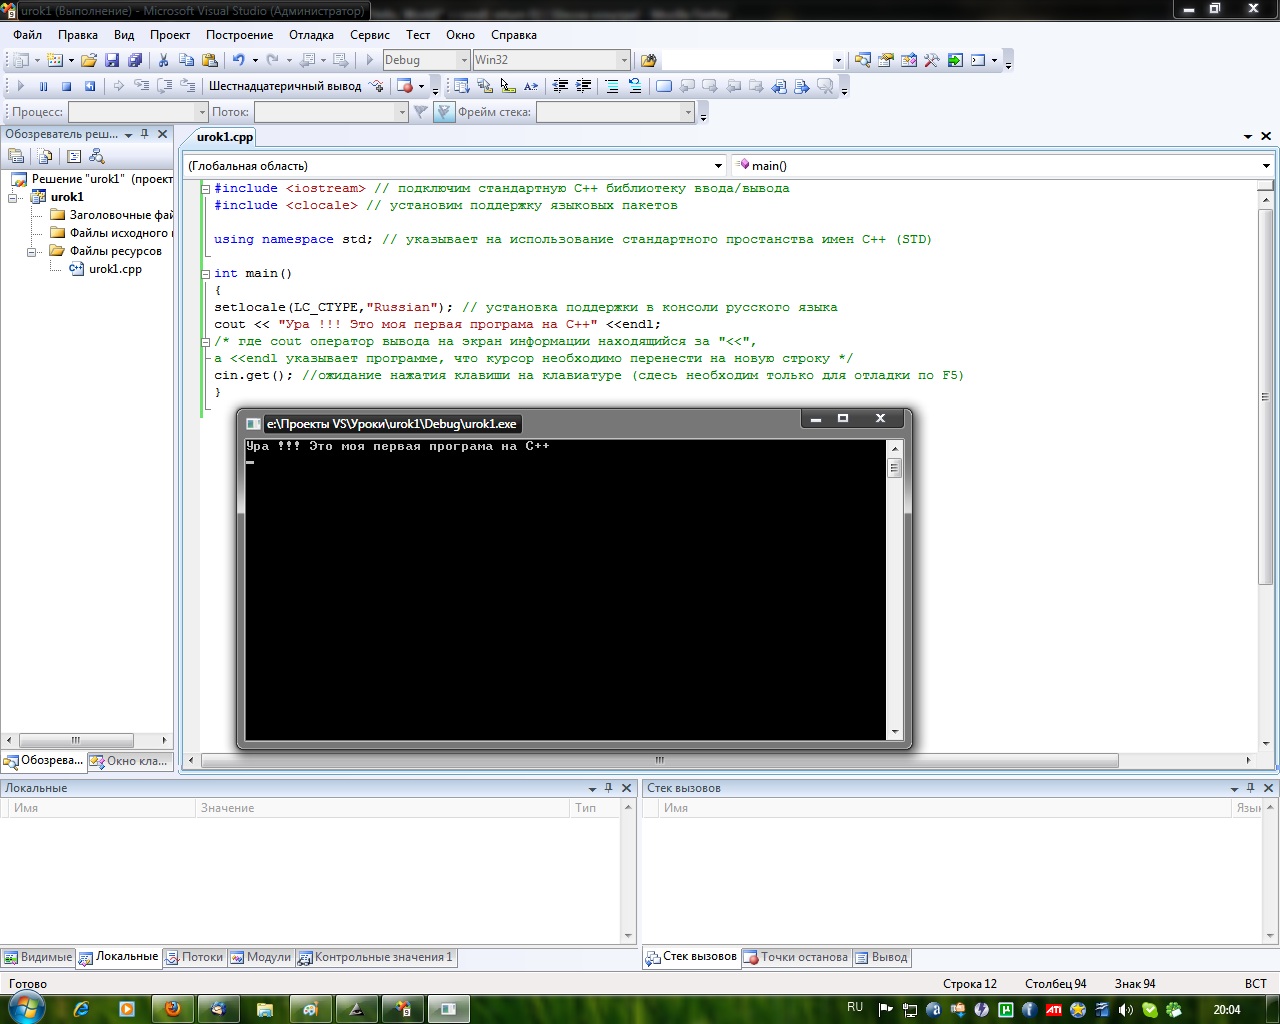Collapse the #include code region
1280x1024 pixels.
pyautogui.click(x=205, y=188)
